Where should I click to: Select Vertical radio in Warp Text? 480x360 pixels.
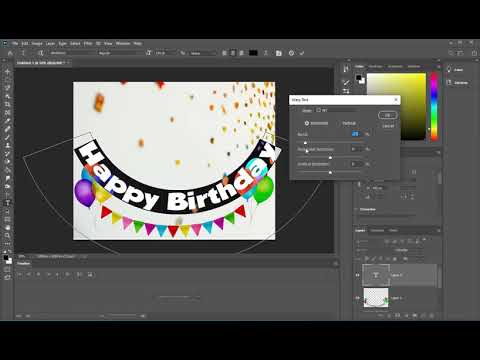coord(338,123)
